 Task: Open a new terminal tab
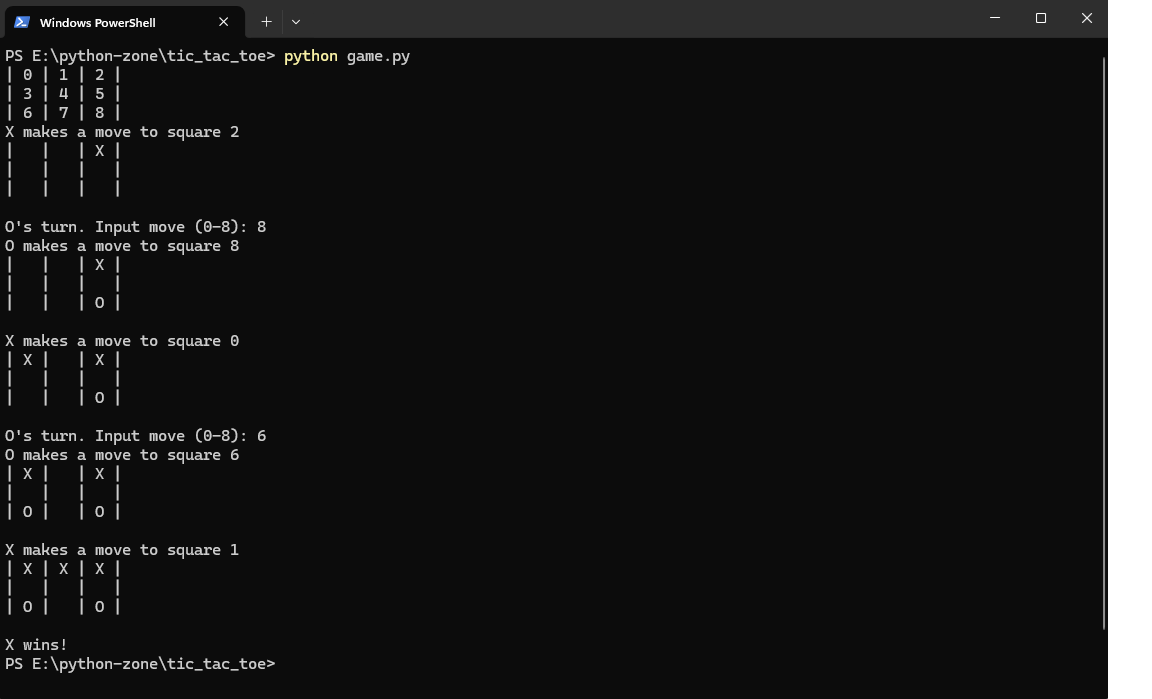[x=266, y=21]
